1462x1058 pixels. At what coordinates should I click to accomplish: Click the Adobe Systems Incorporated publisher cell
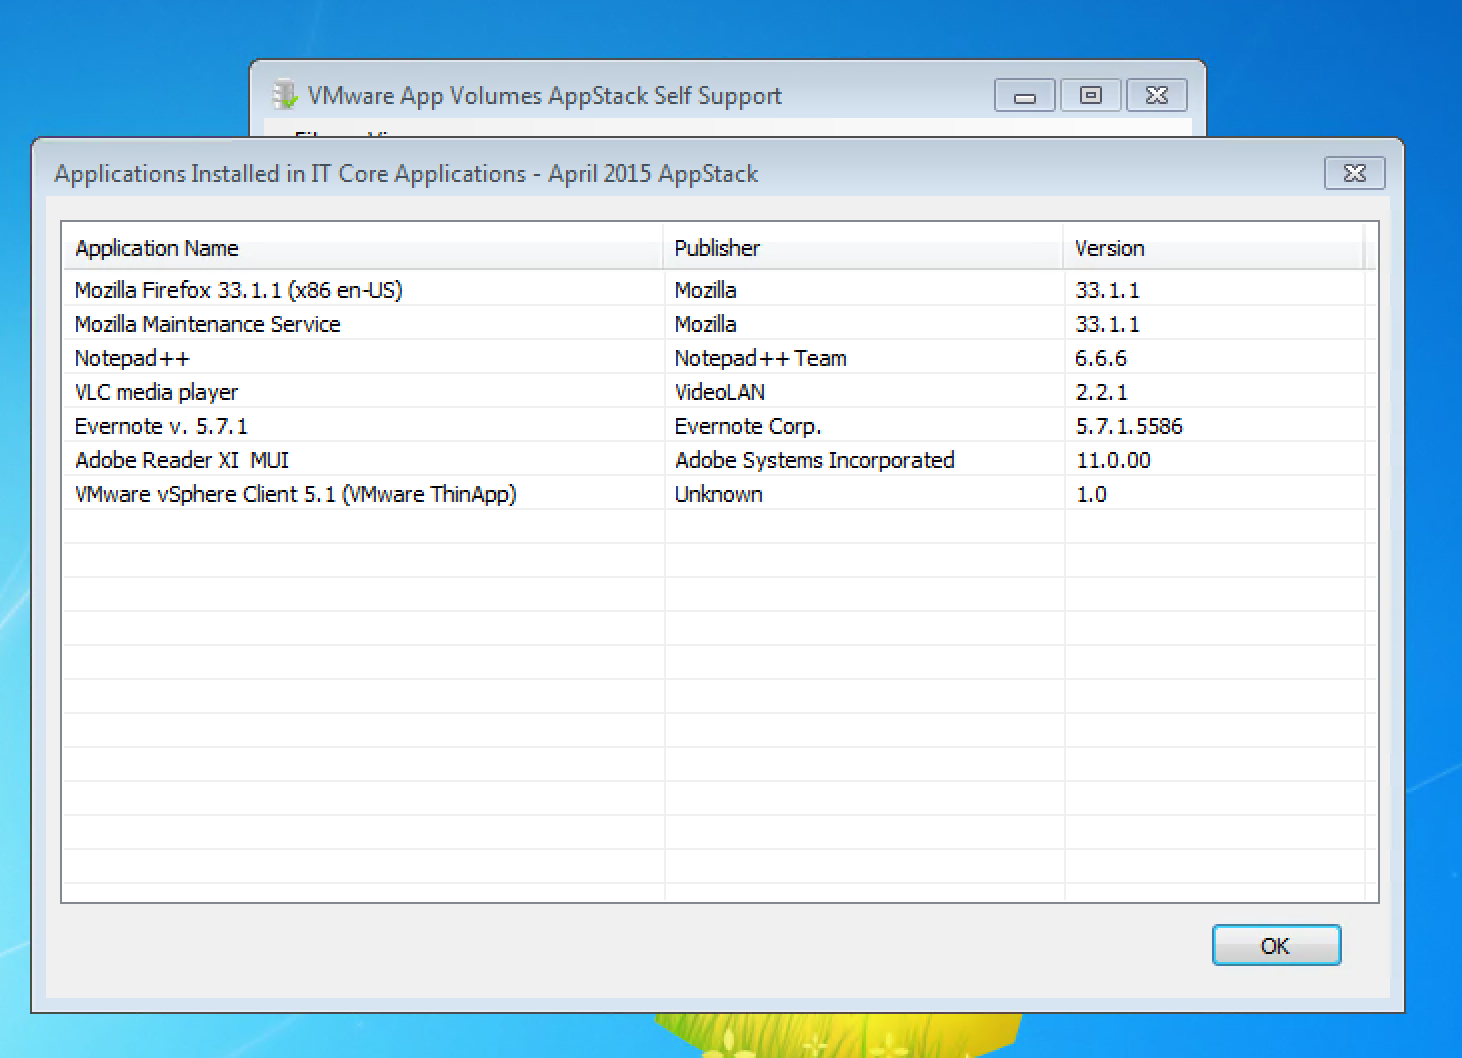click(x=814, y=460)
